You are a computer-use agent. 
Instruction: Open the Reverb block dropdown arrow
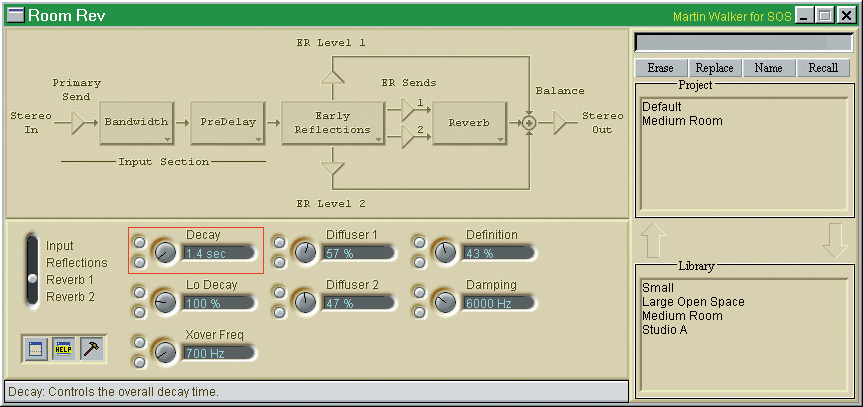pyautogui.click(x=499, y=139)
